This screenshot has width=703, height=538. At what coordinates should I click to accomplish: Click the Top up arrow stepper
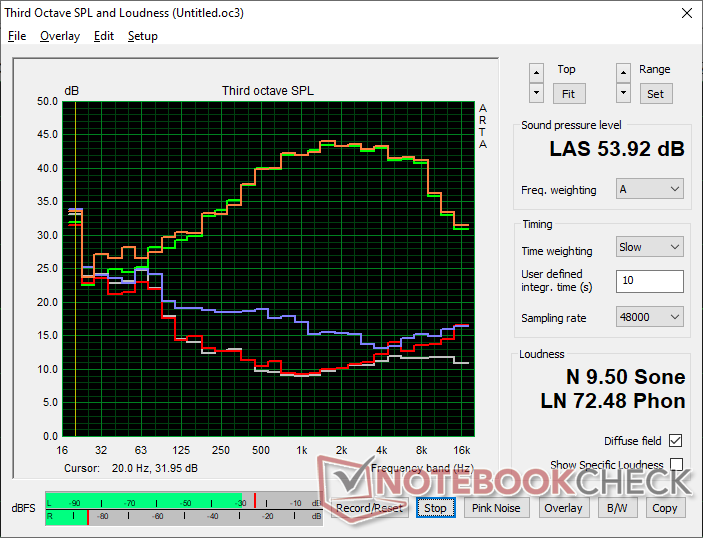(x=537, y=72)
